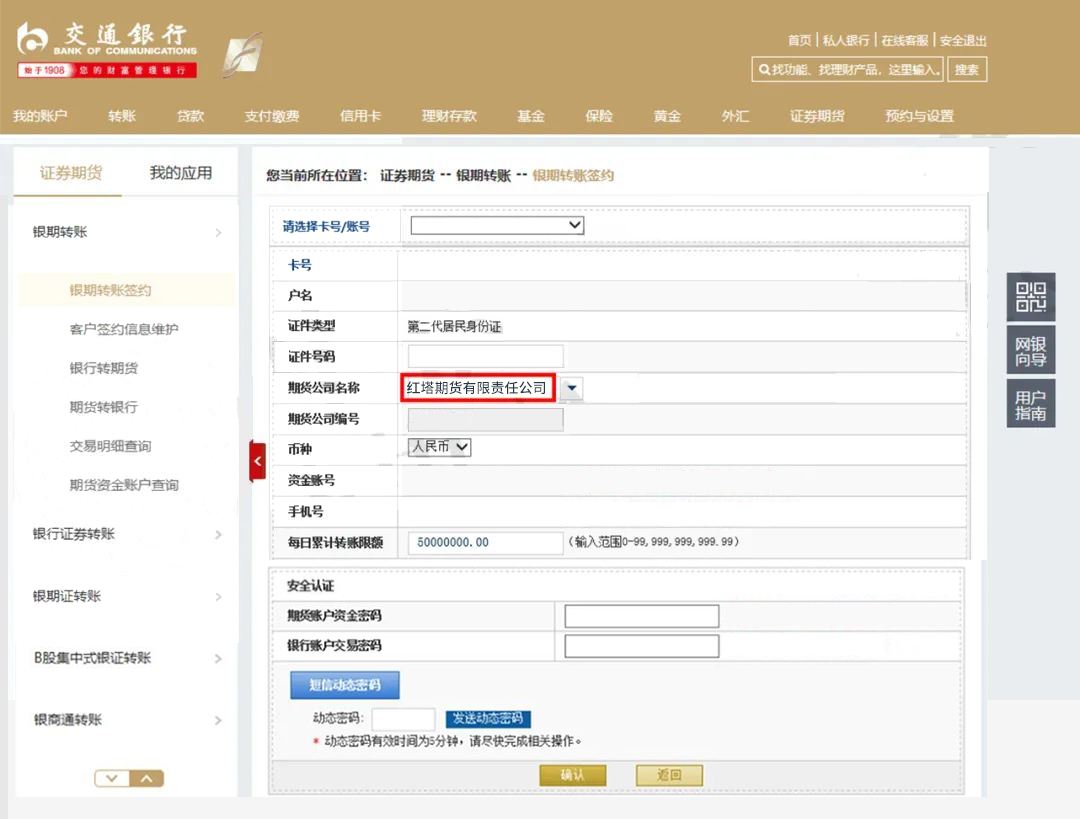Open 支付缴费 menu
This screenshot has width=1080, height=819.
272,116
